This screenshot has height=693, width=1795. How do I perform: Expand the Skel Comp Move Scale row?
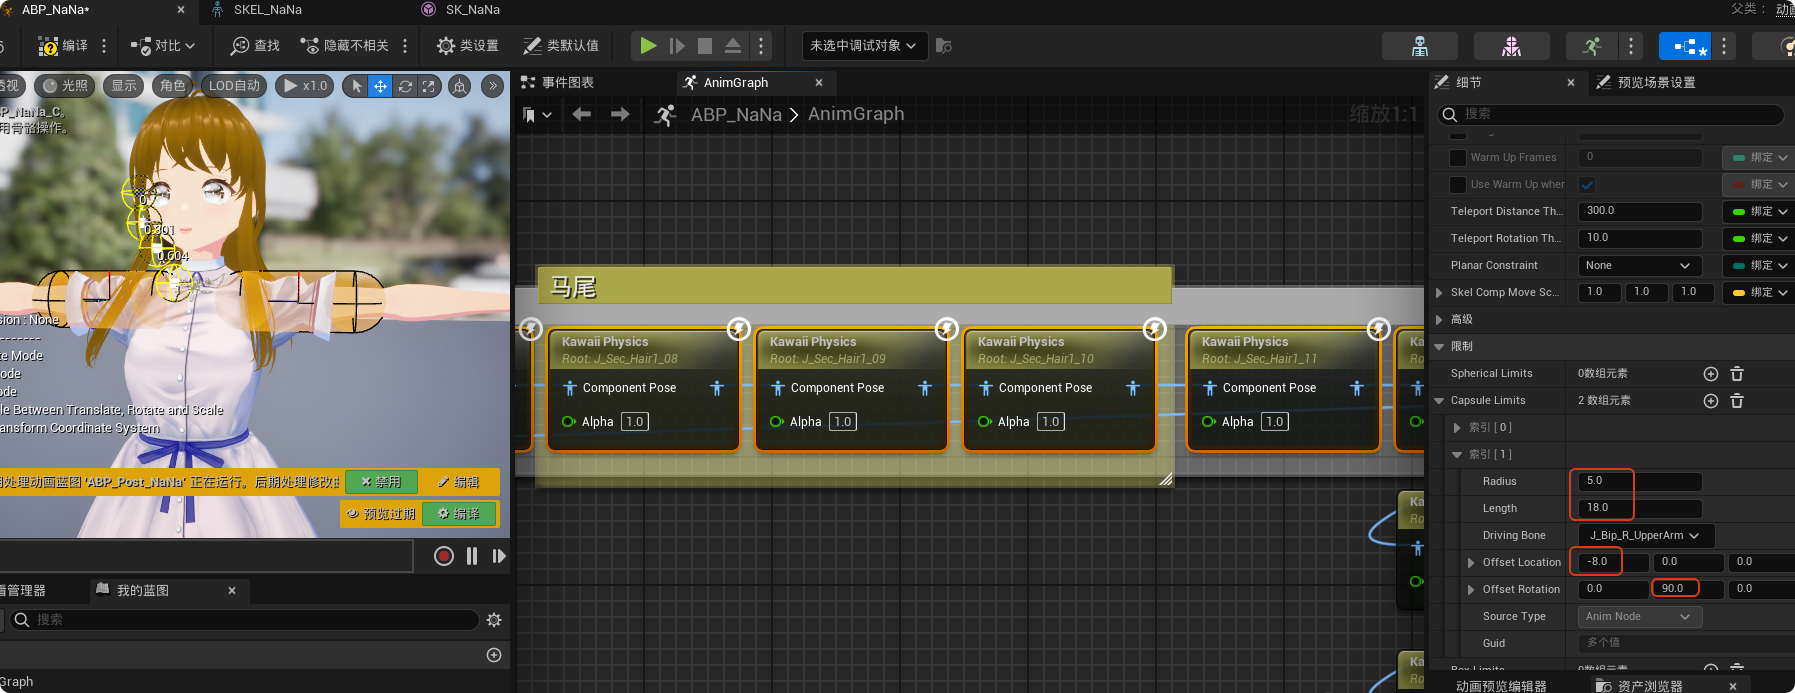click(x=1439, y=292)
